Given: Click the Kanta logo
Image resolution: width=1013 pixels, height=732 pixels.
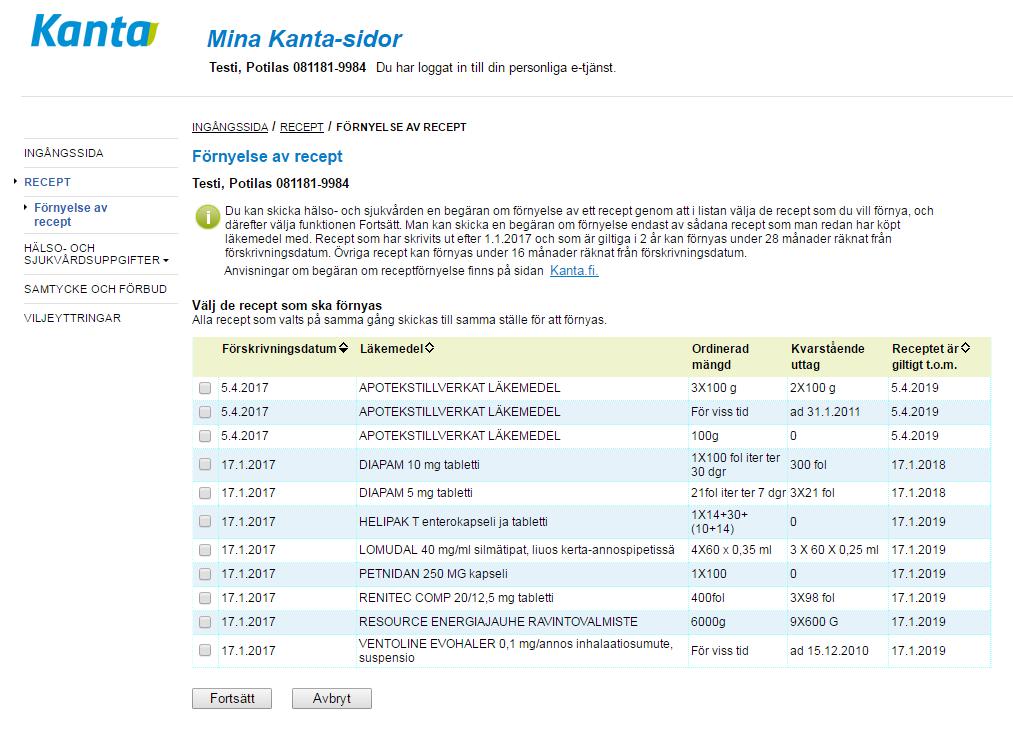Looking at the screenshot, I should tap(94, 31).
